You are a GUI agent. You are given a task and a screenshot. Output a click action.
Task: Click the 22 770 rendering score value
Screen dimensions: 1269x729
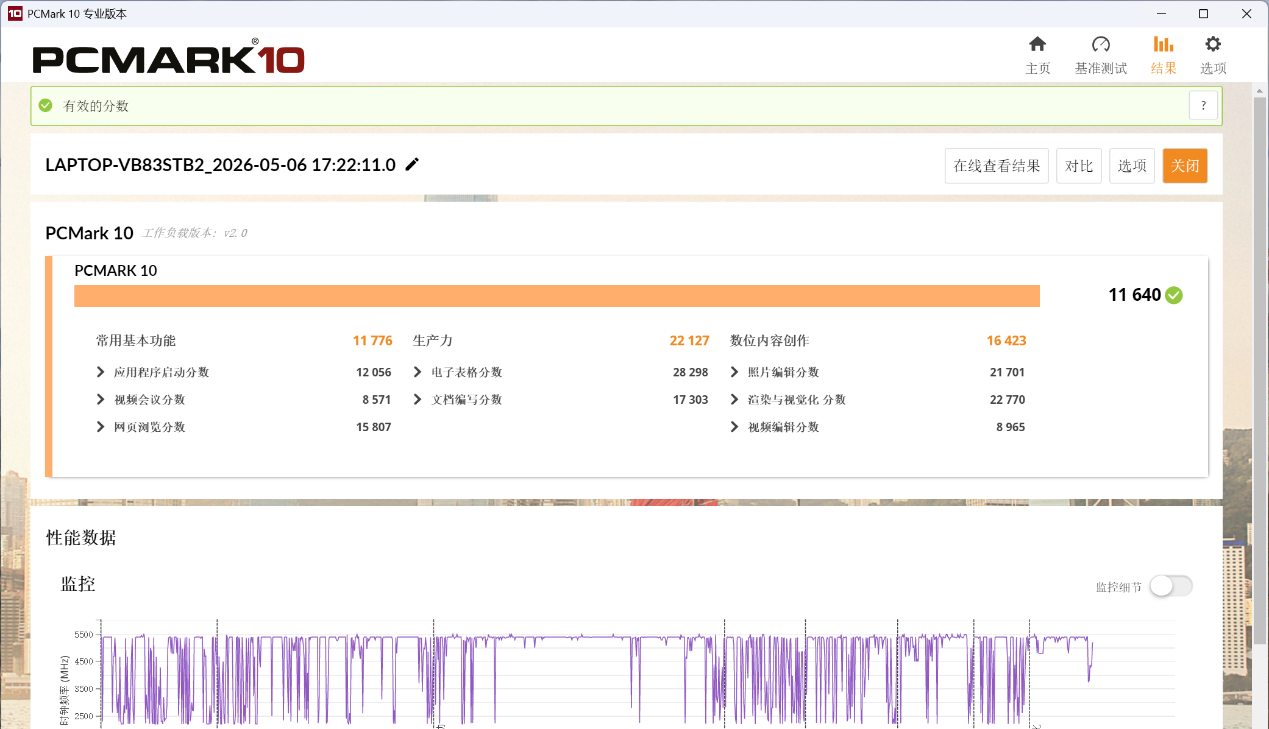(1007, 399)
